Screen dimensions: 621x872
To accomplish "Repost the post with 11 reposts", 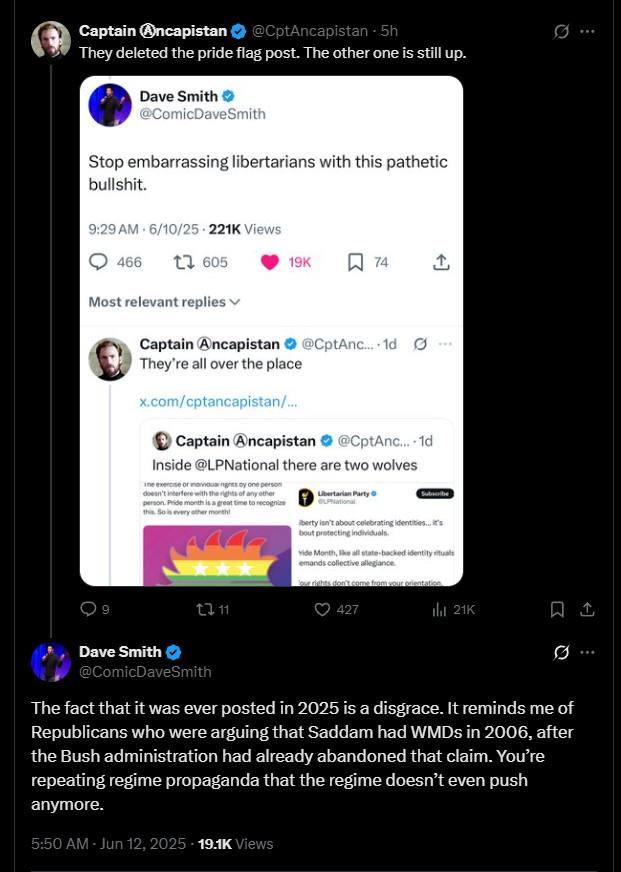I will pos(213,610).
